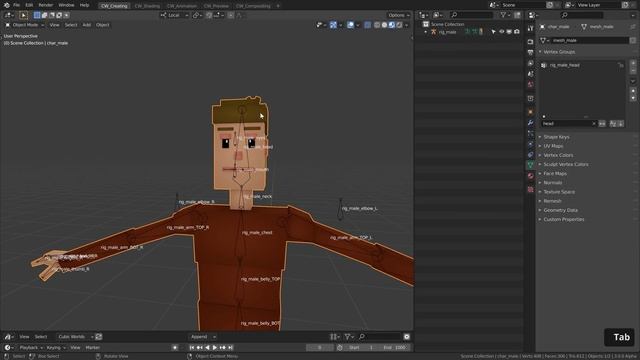
Task: Toggle X-ray display in the viewport
Action: click(367, 25)
